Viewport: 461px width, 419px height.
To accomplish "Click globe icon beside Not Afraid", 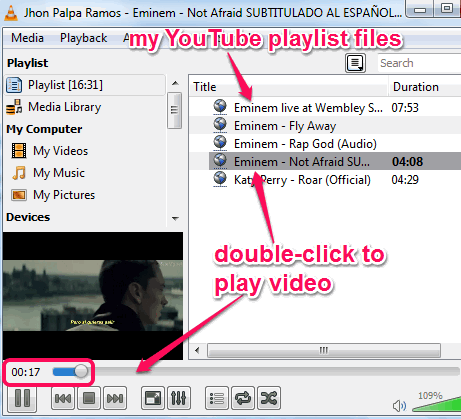I will 220,161.
